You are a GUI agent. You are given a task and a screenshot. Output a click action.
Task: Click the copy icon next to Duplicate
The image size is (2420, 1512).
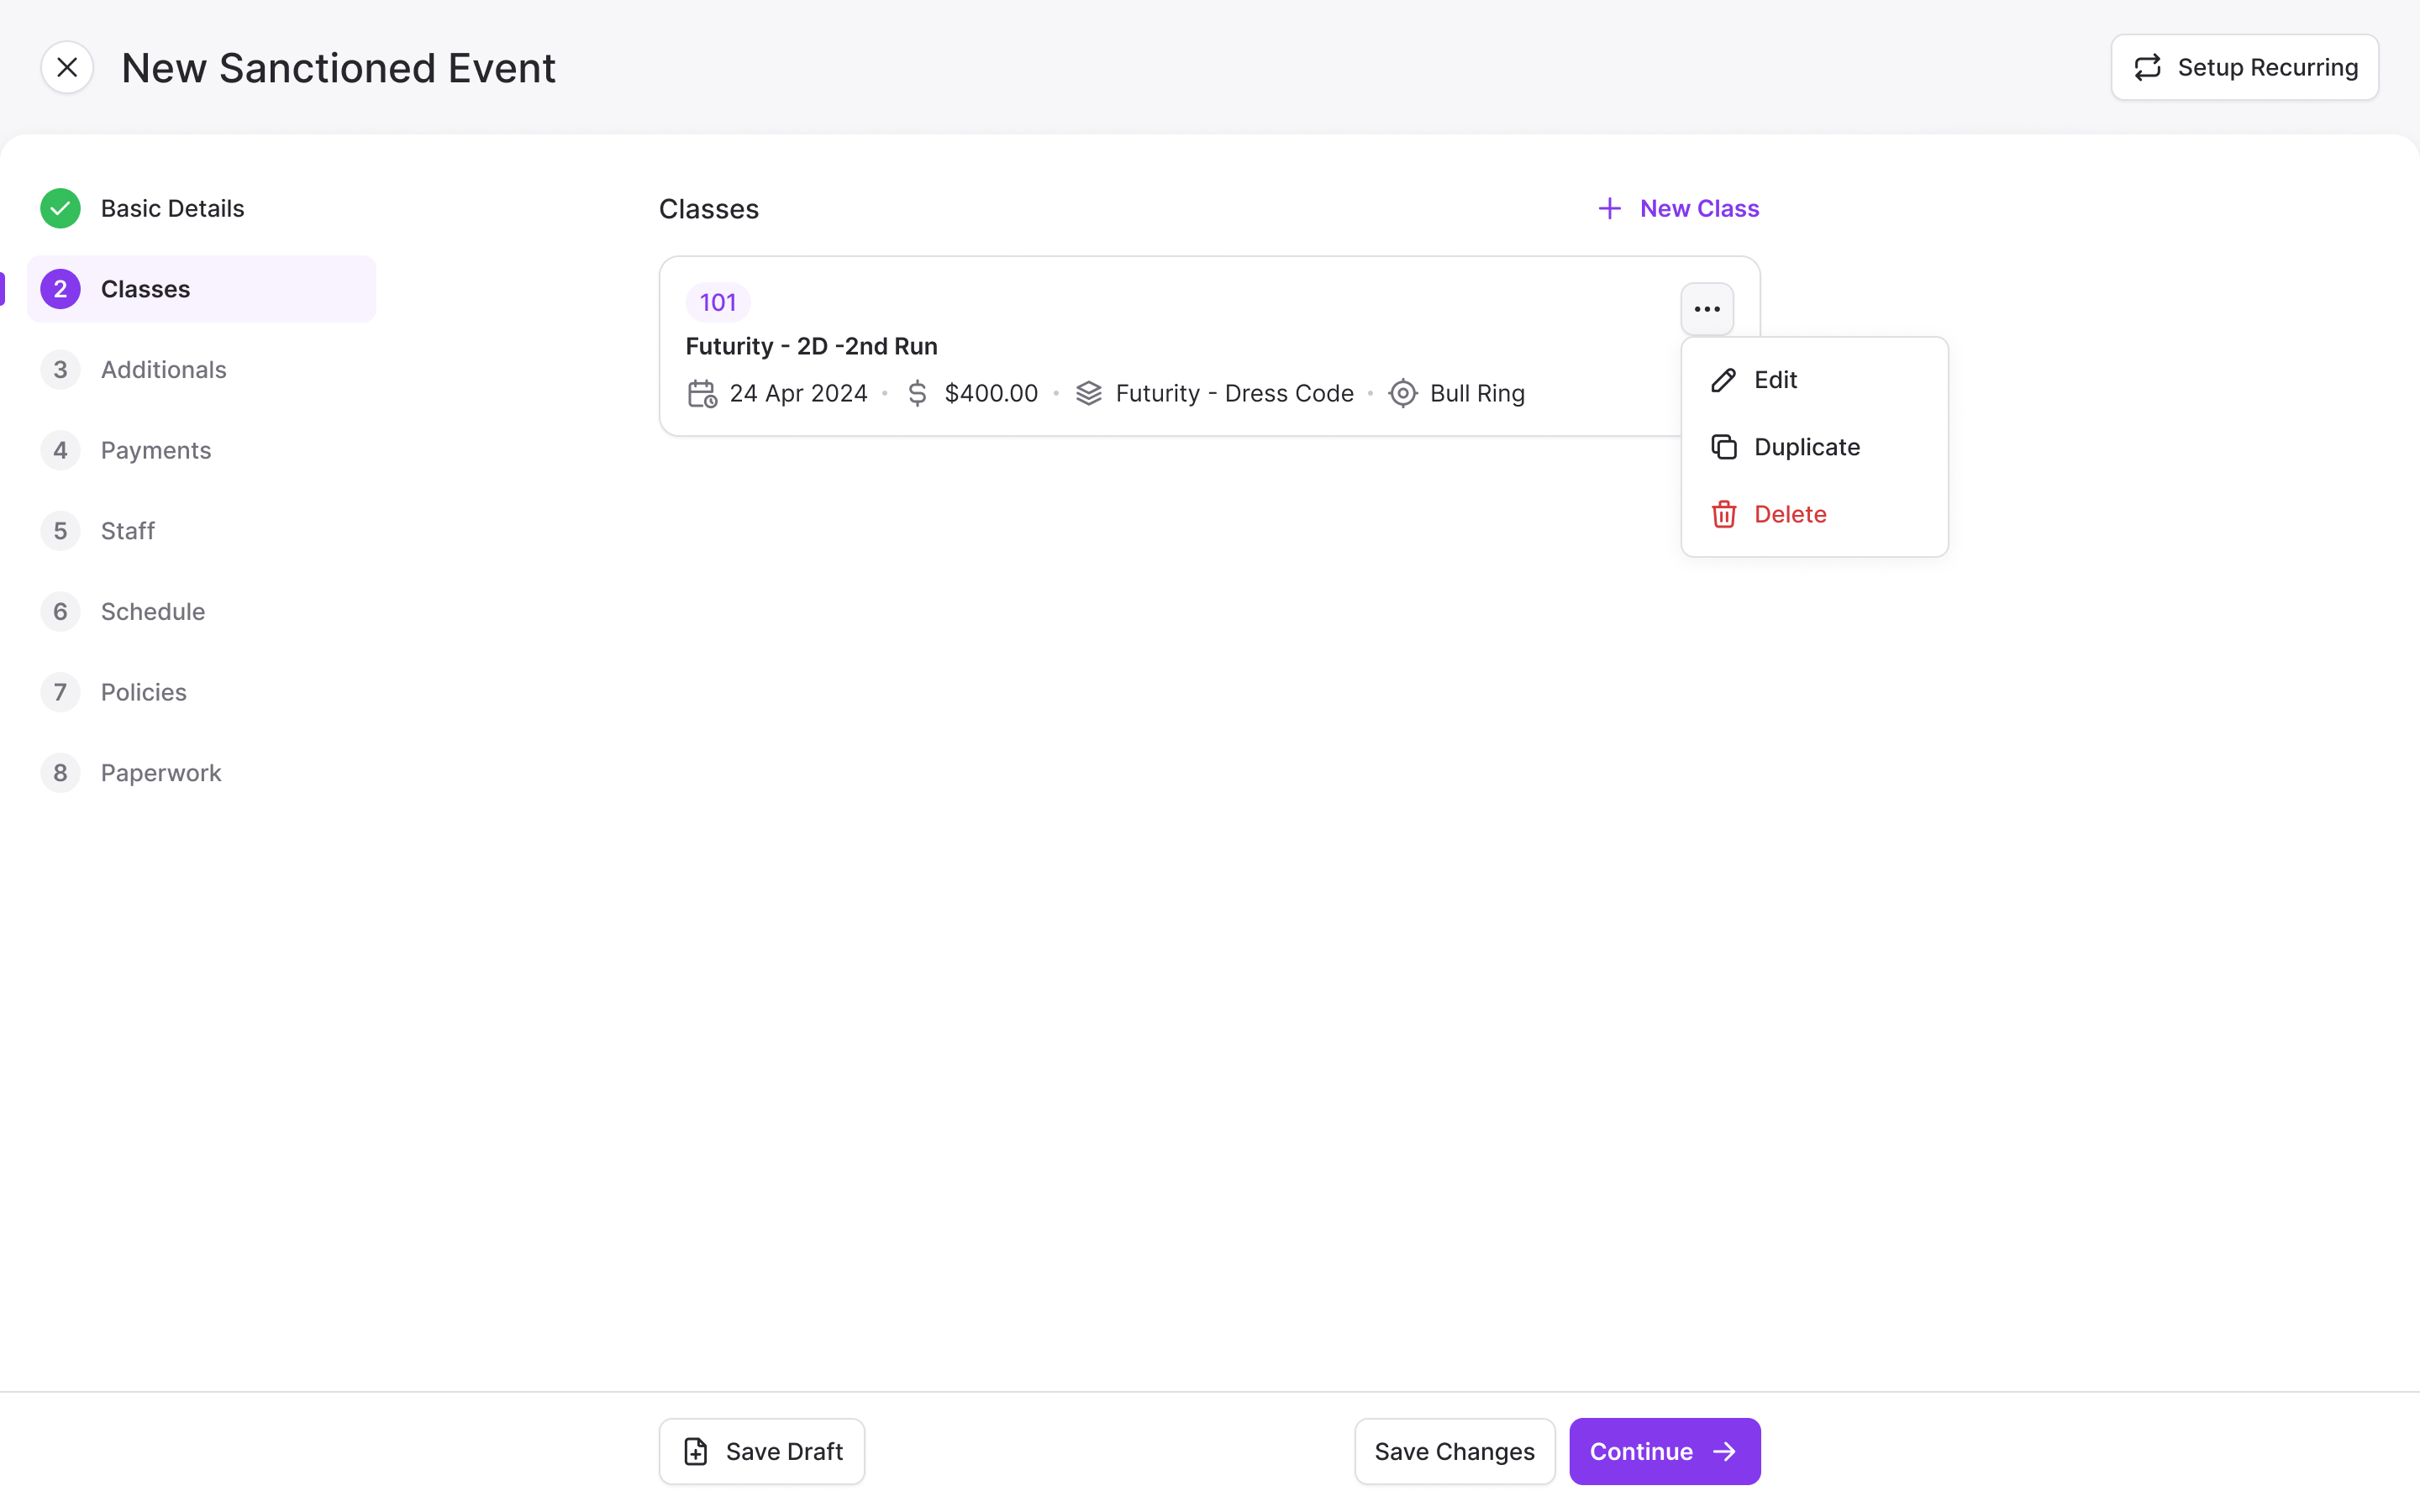pyautogui.click(x=1723, y=447)
